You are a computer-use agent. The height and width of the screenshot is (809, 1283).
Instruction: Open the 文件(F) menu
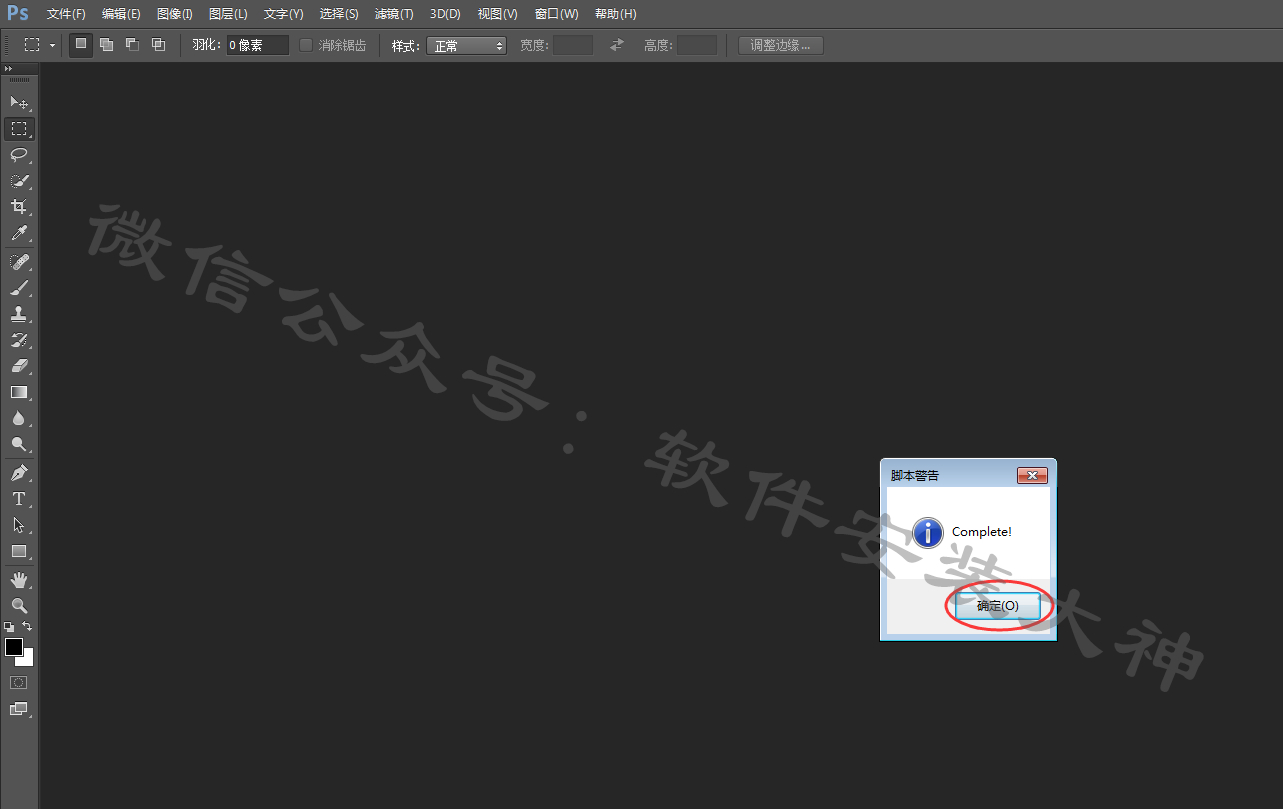[66, 14]
